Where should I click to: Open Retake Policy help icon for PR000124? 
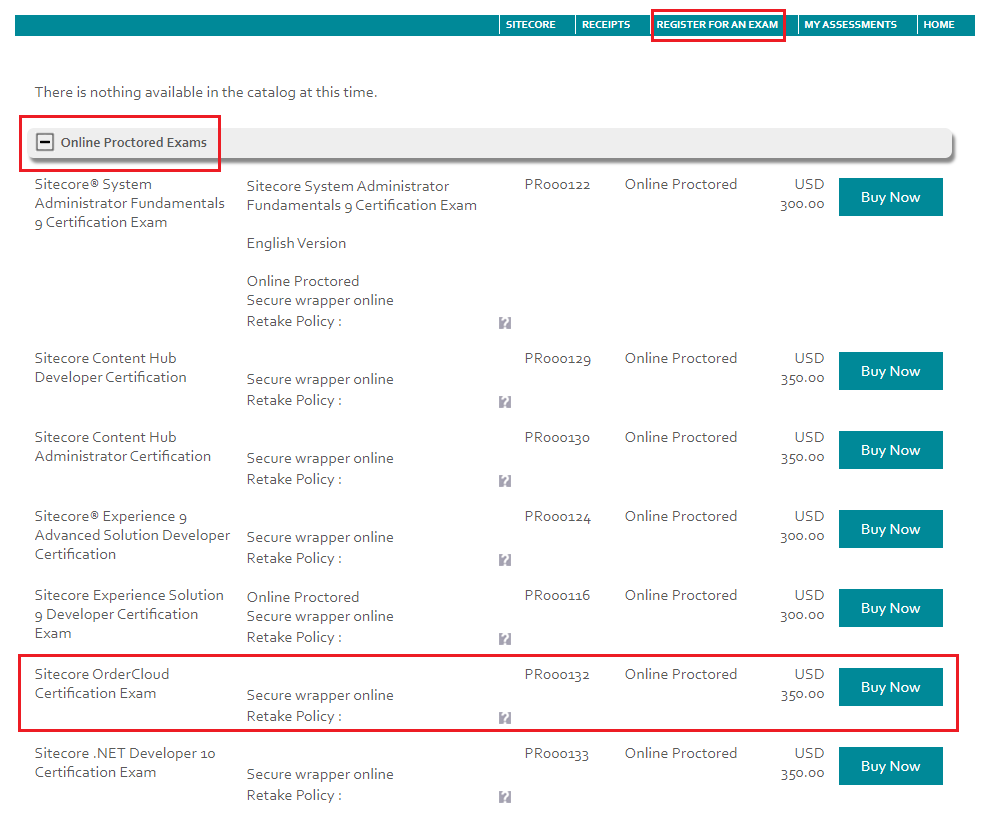[505, 559]
